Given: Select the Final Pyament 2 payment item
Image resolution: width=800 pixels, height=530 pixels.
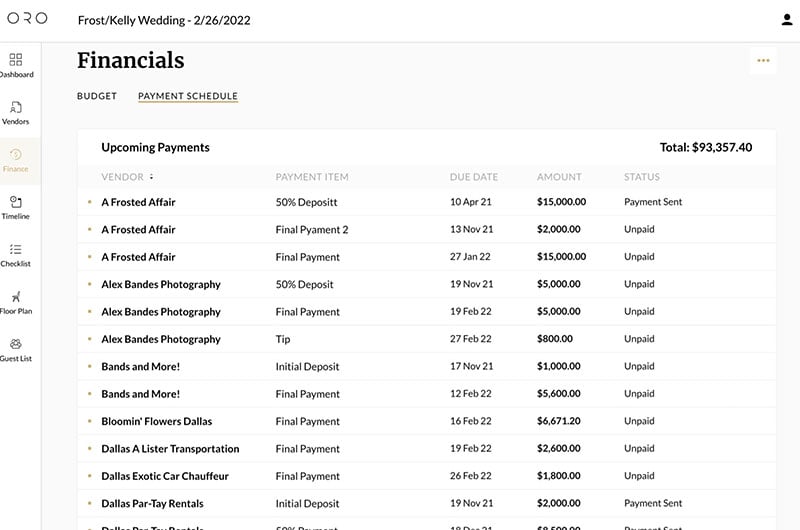Looking at the screenshot, I should click(x=312, y=230).
